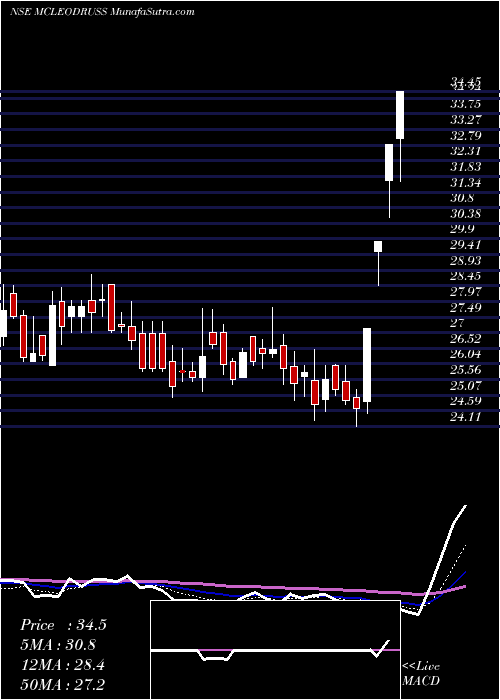Click the 30.38 price axis label
500x700 pixels.
pos(466,213)
